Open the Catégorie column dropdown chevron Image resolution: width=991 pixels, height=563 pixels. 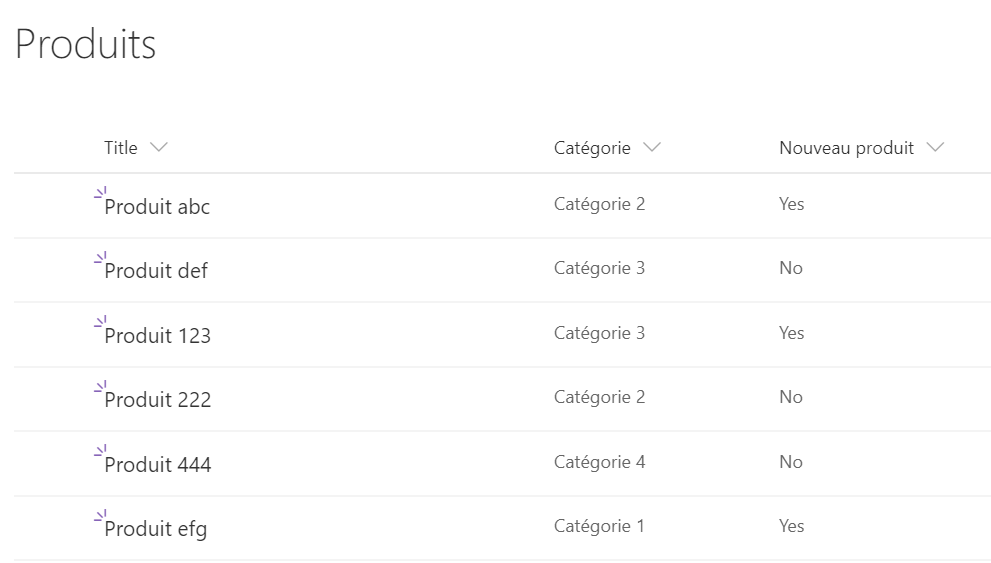(652, 148)
